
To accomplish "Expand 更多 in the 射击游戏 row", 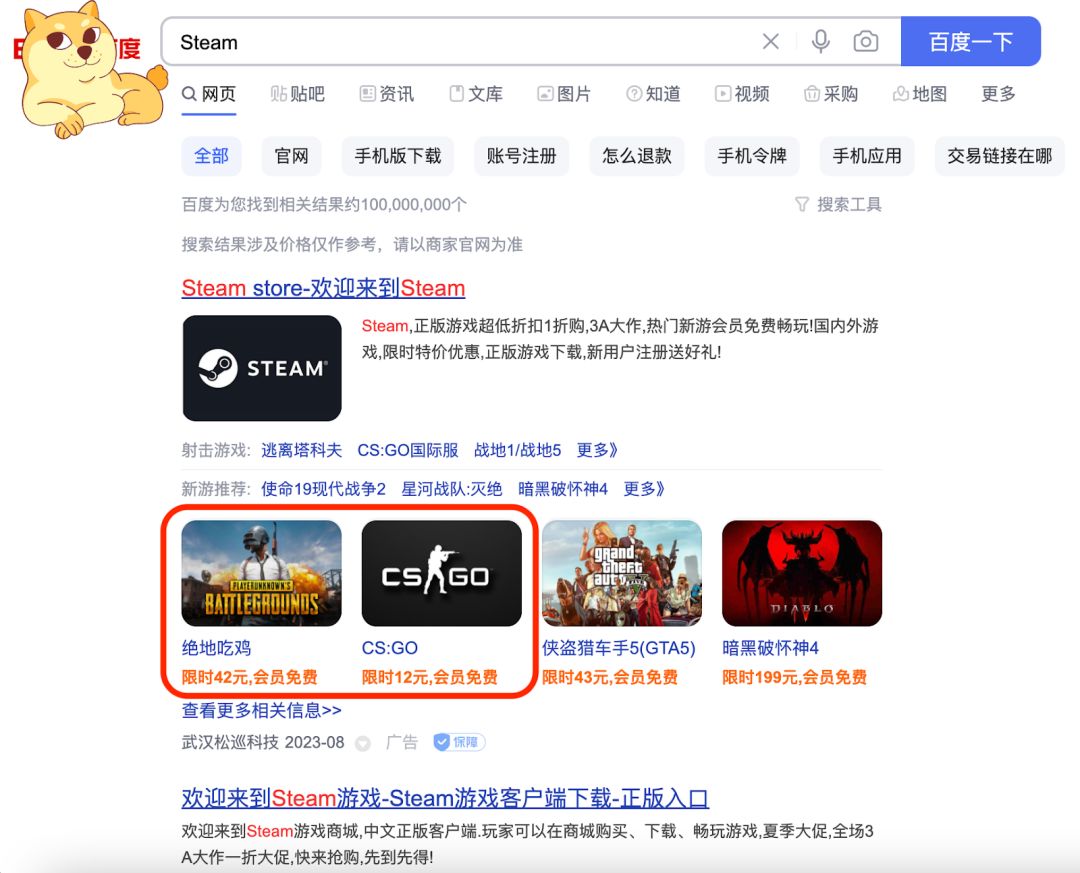I will pos(597,450).
